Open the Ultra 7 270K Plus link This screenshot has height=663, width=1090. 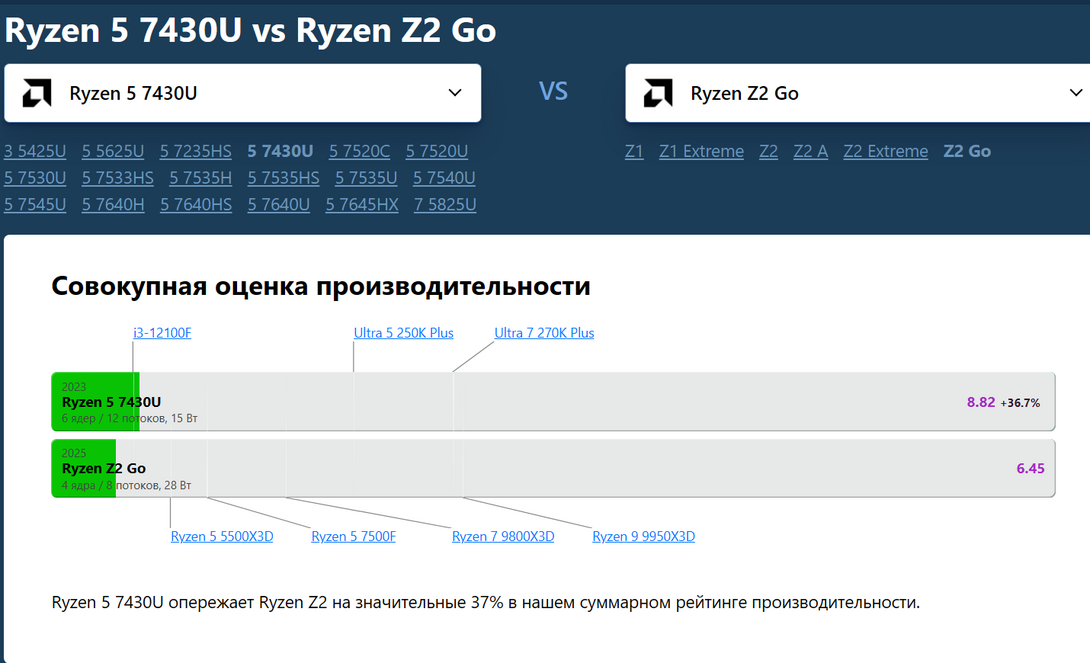(x=544, y=333)
